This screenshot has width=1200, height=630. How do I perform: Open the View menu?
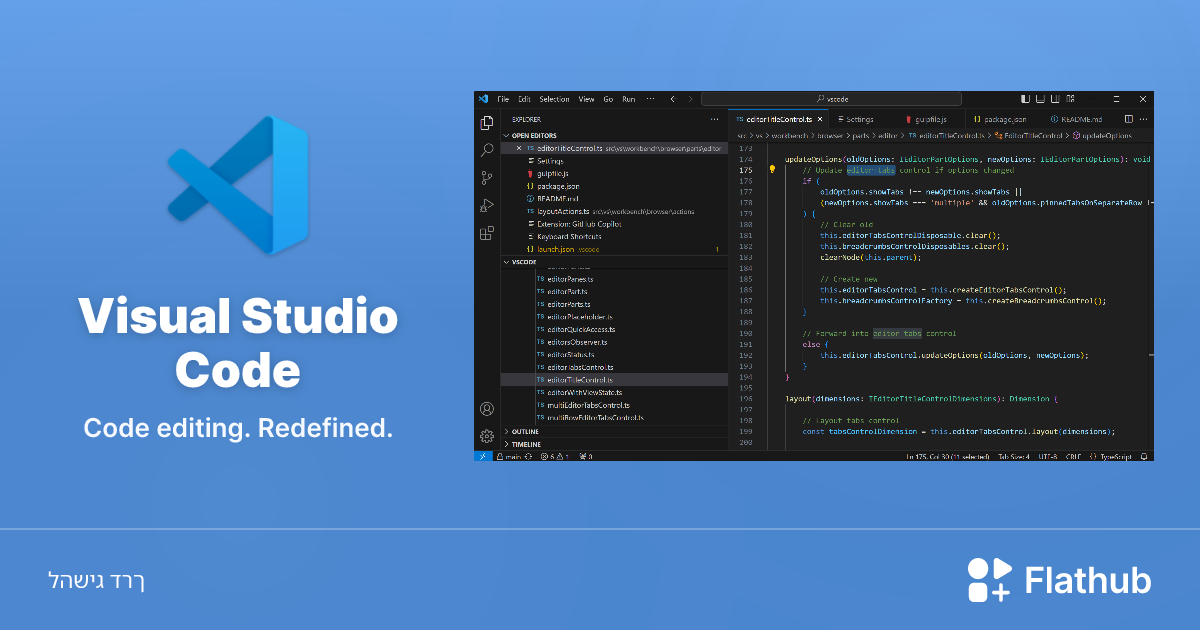(586, 99)
